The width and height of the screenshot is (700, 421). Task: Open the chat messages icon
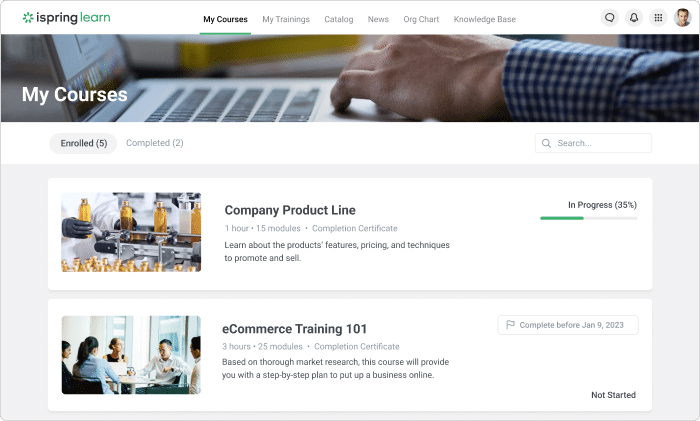coord(609,18)
